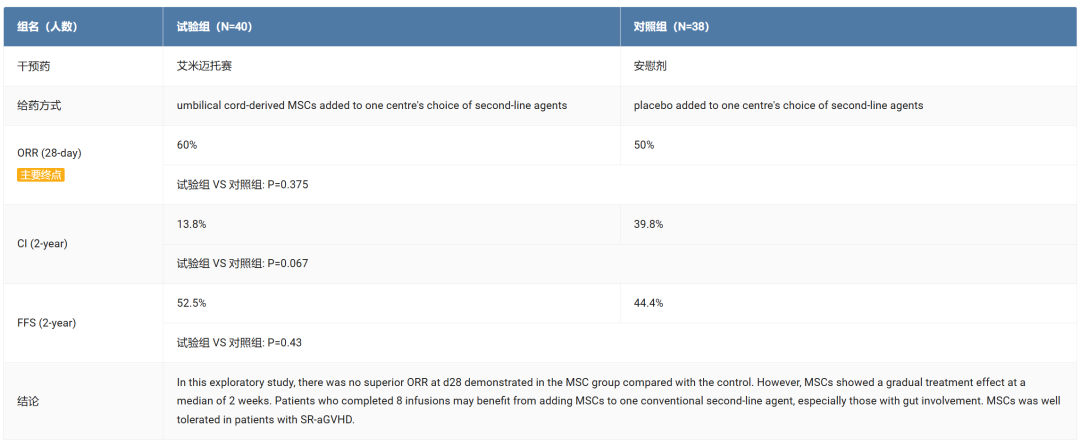The image size is (1080, 445).
Task: Select the ORR (28-day) row label
Action: (49, 153)
